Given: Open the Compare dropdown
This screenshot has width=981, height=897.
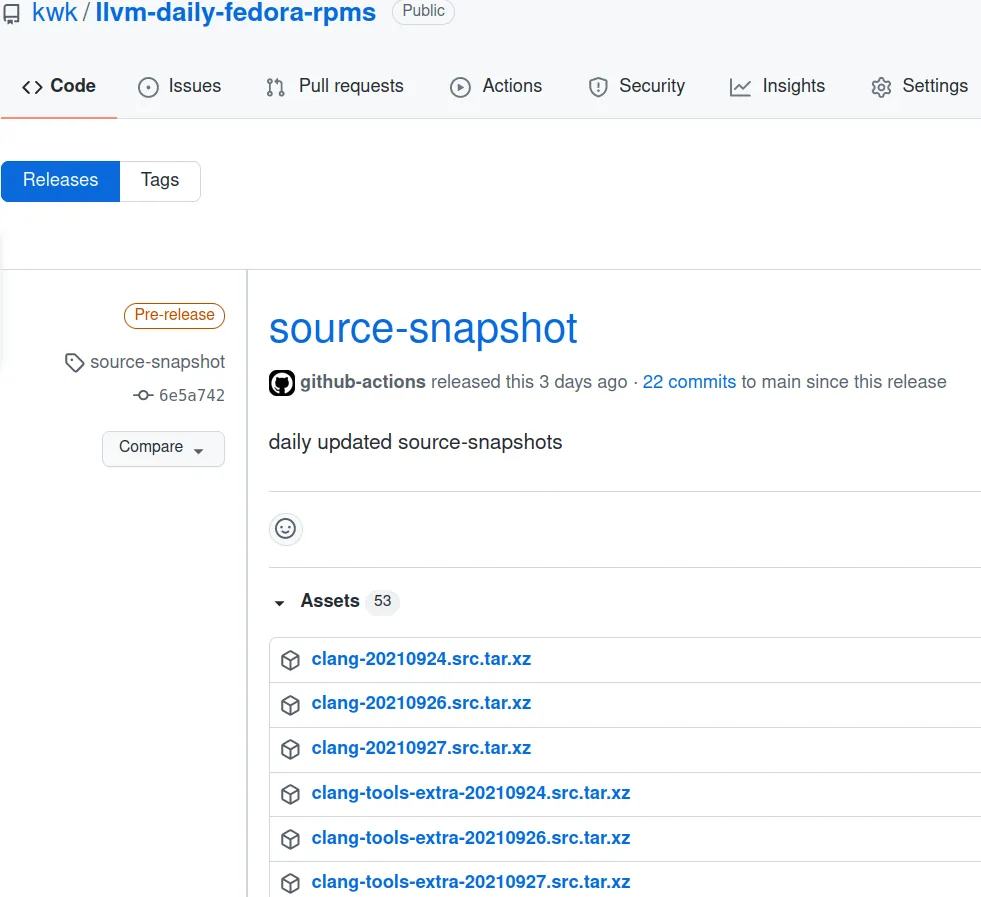Looking at the screenshot, I should click(x=163, y=448).
